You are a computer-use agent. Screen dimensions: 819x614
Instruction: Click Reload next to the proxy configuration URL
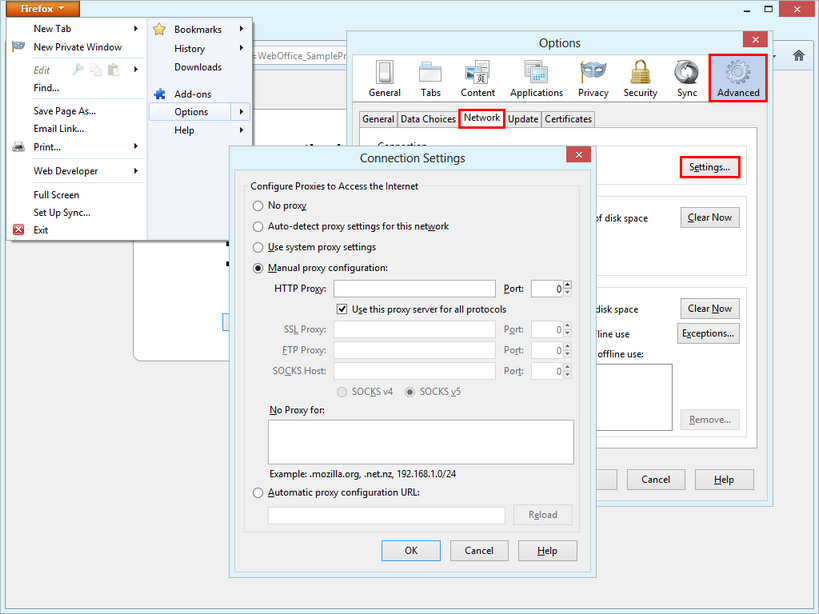point(542,514)
